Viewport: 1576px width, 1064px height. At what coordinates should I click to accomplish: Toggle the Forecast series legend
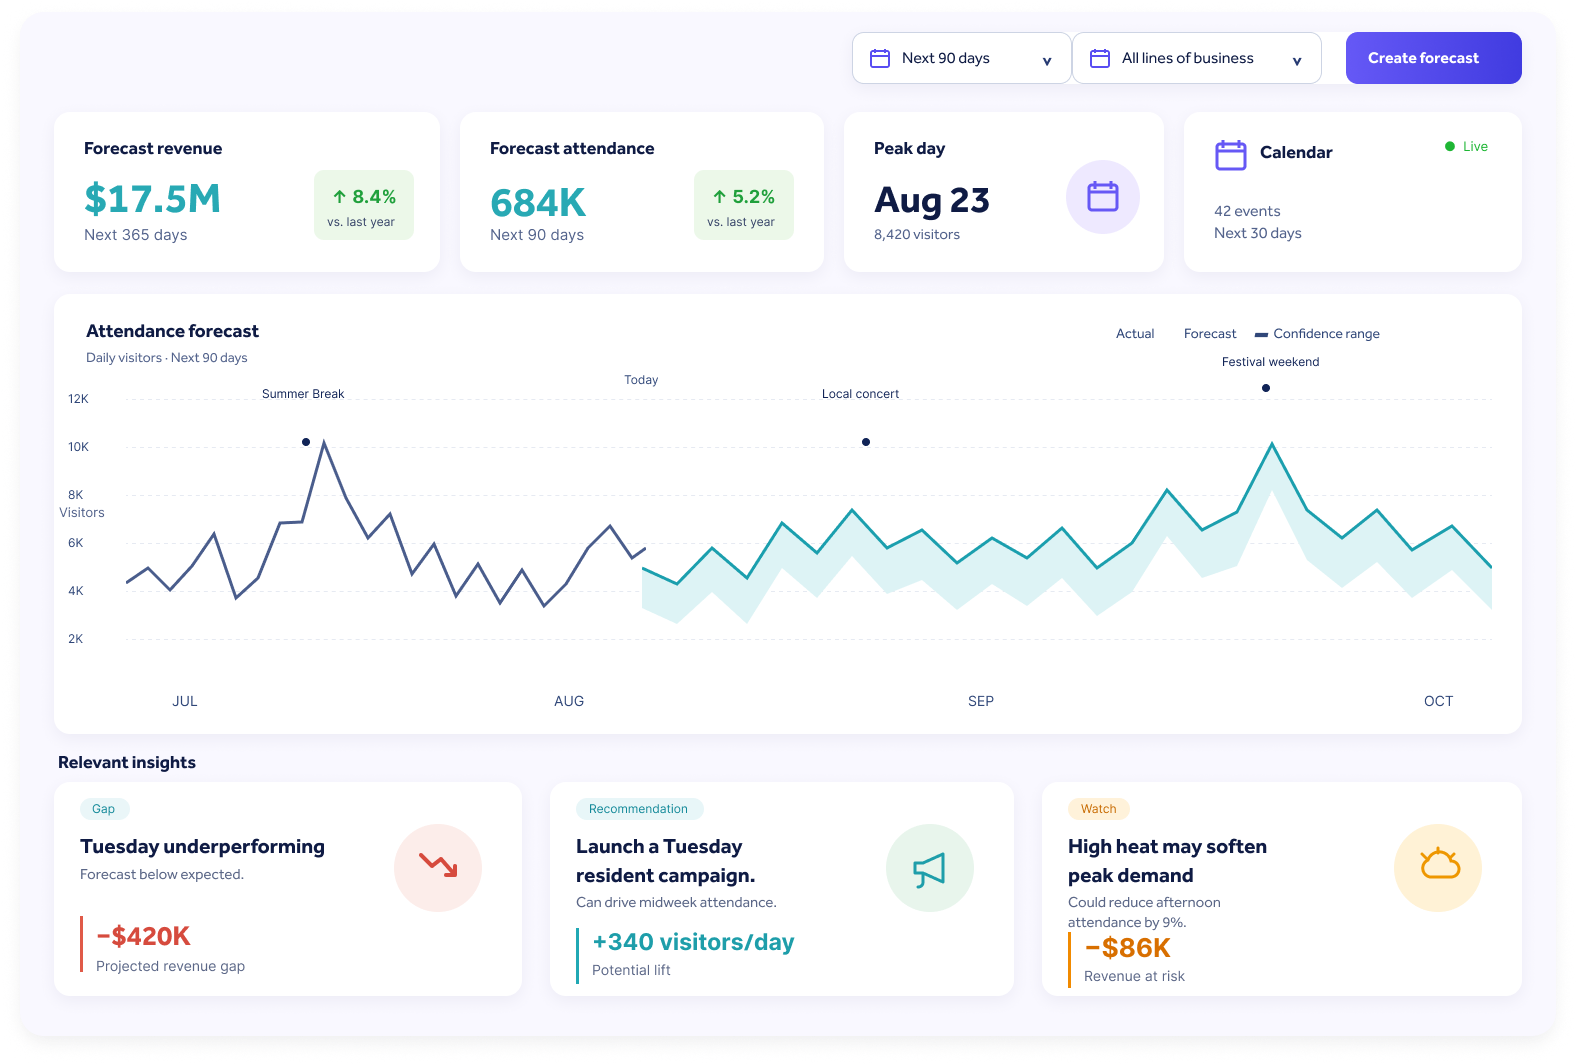pyautogui.click(x=1210, y=334)
